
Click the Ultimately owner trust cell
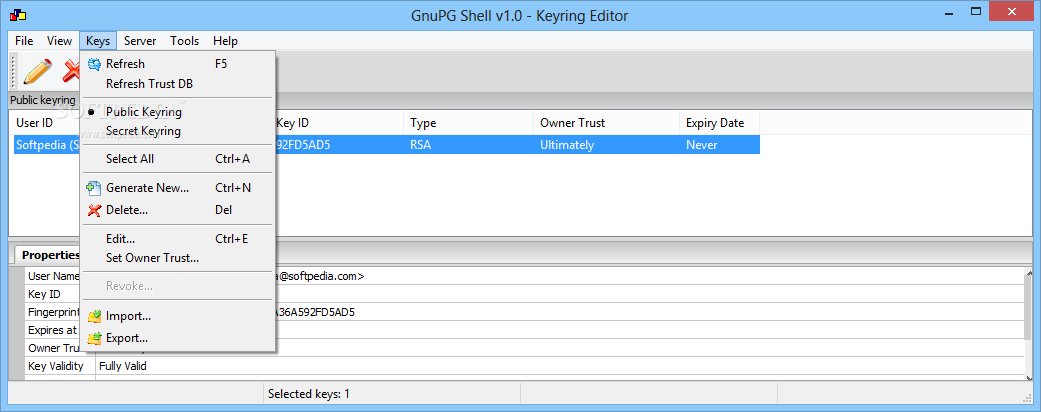(x=567, y=145)
